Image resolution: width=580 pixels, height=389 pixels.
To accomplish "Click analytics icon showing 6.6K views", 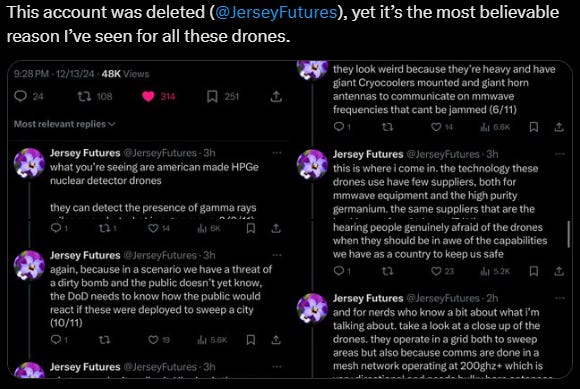I will tap(485, 127).
